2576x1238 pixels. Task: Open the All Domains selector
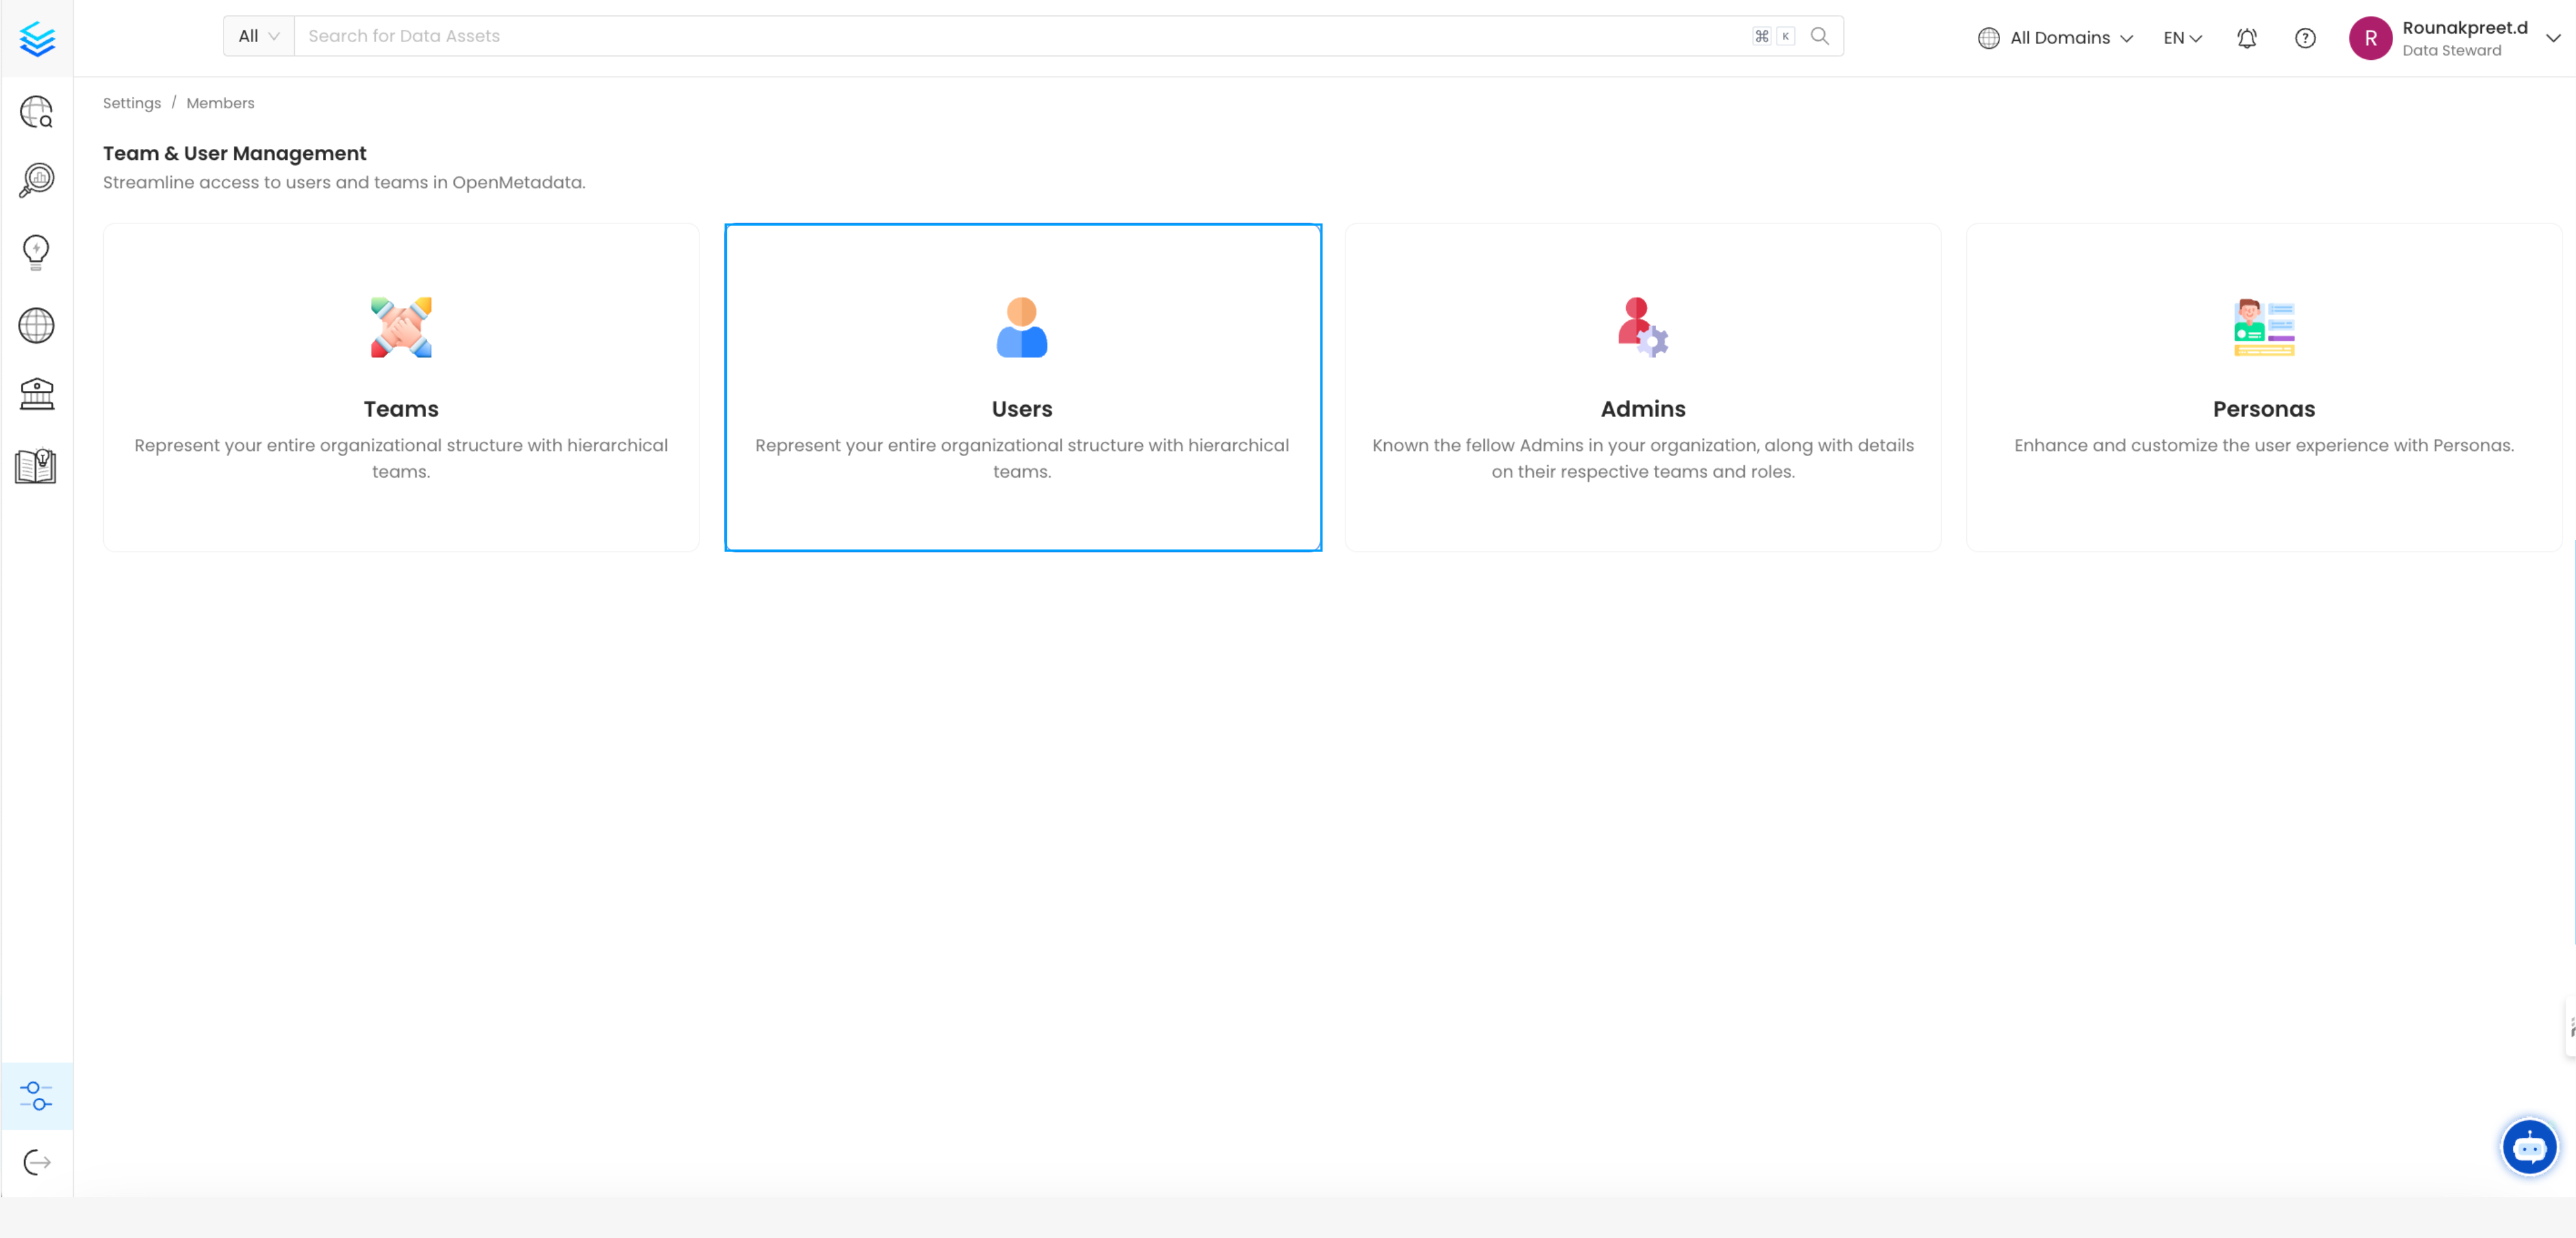click(2055, 37)
